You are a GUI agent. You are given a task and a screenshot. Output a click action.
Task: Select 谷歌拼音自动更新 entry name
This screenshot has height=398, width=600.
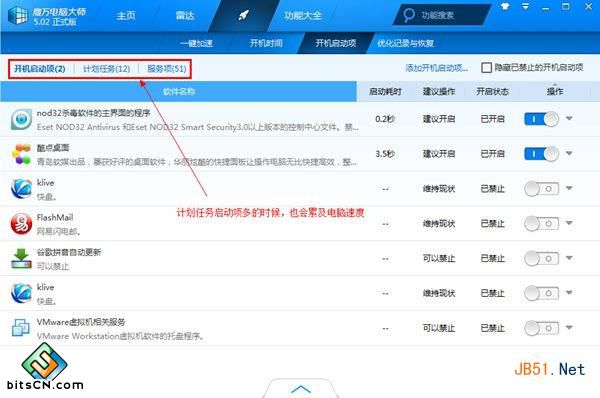point(69,253)
